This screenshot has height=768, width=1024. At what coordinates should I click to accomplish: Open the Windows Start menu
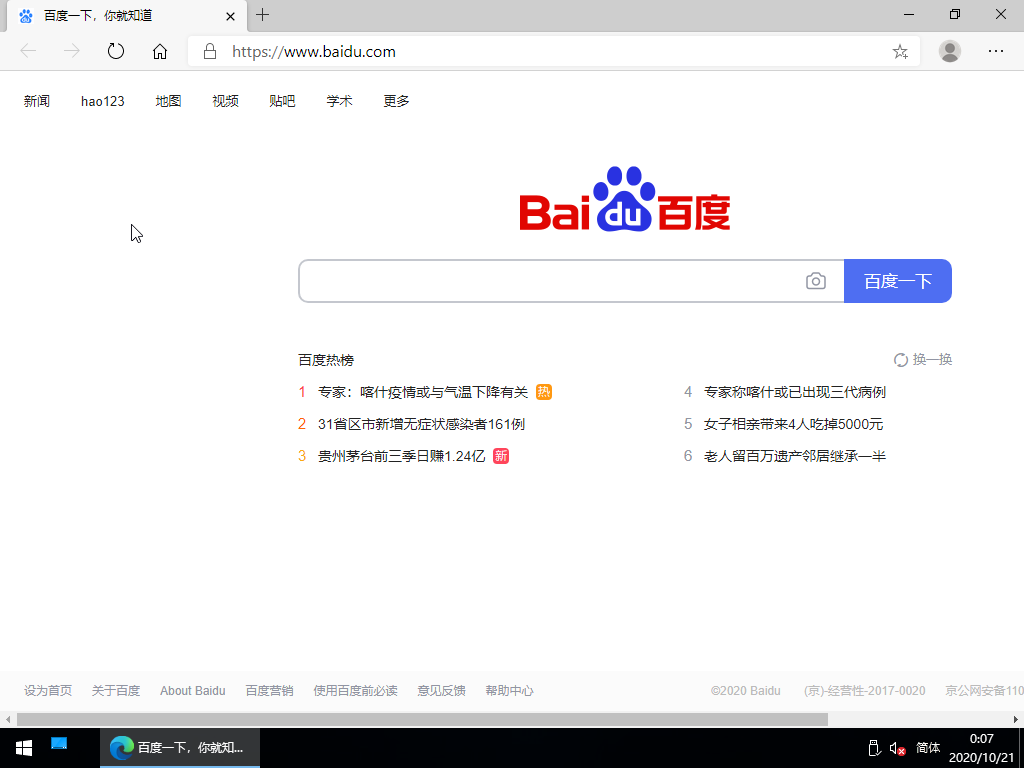tap(24, 748)
